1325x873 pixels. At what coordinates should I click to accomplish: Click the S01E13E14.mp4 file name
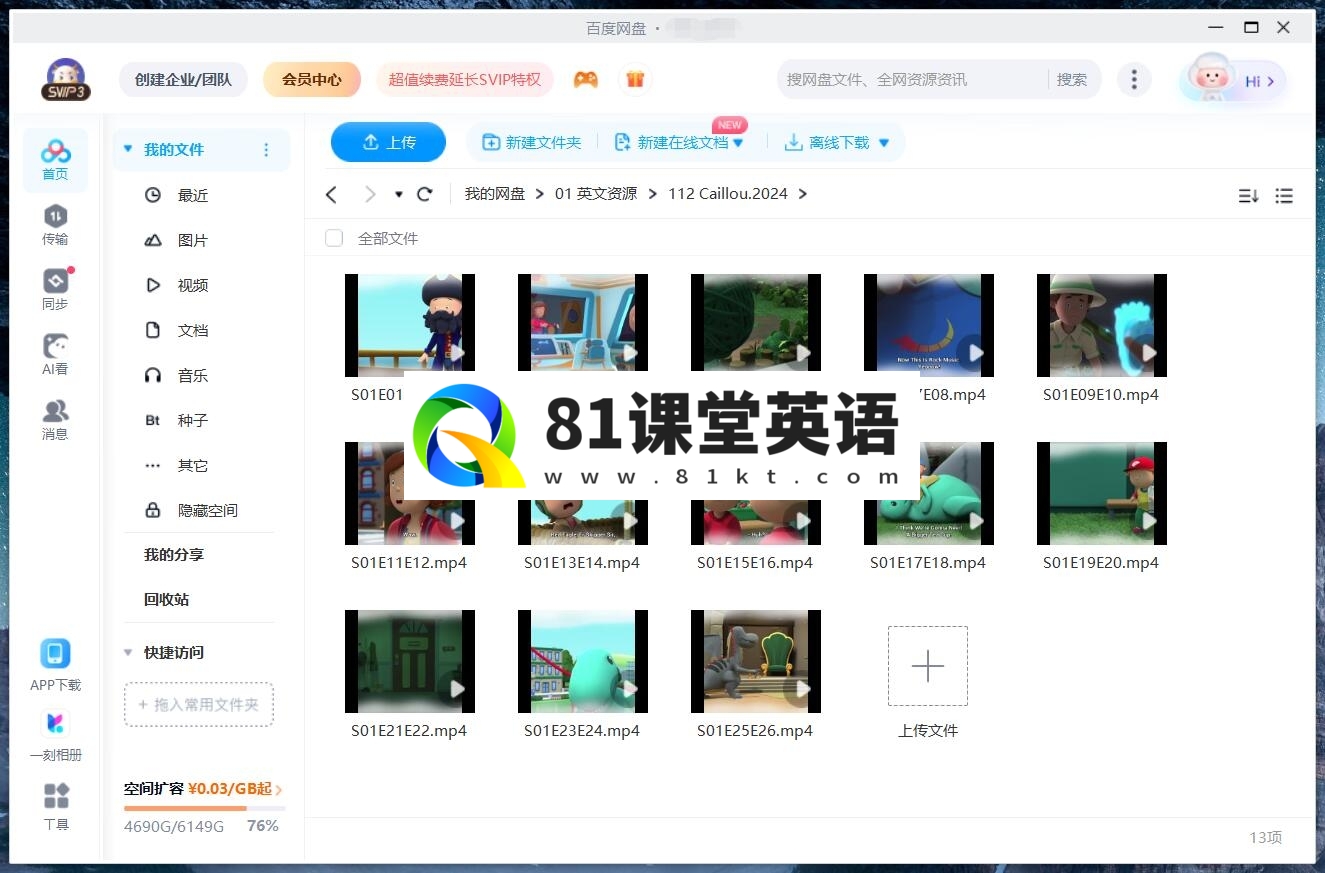pos(582,563)
